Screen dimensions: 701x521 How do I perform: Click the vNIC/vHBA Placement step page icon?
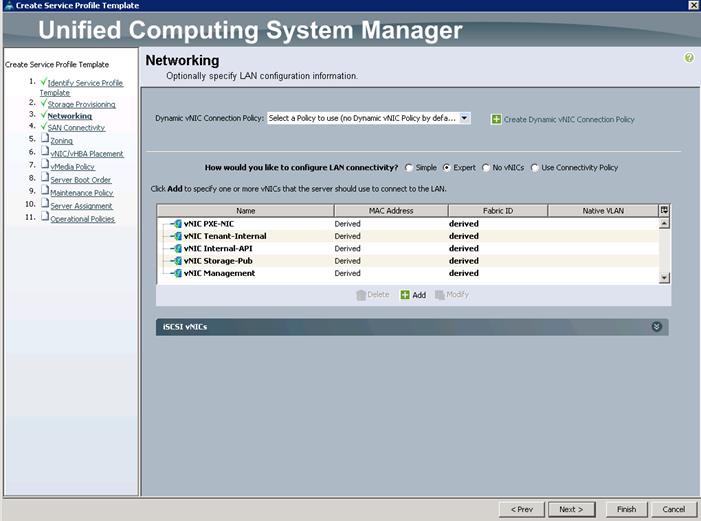45,151
